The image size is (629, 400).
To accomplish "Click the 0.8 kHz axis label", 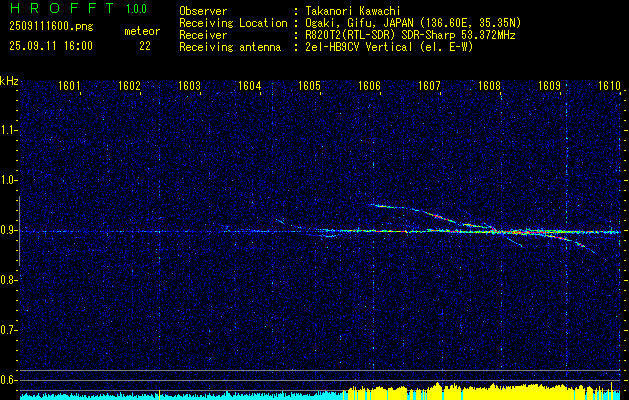I will (8, 280).
